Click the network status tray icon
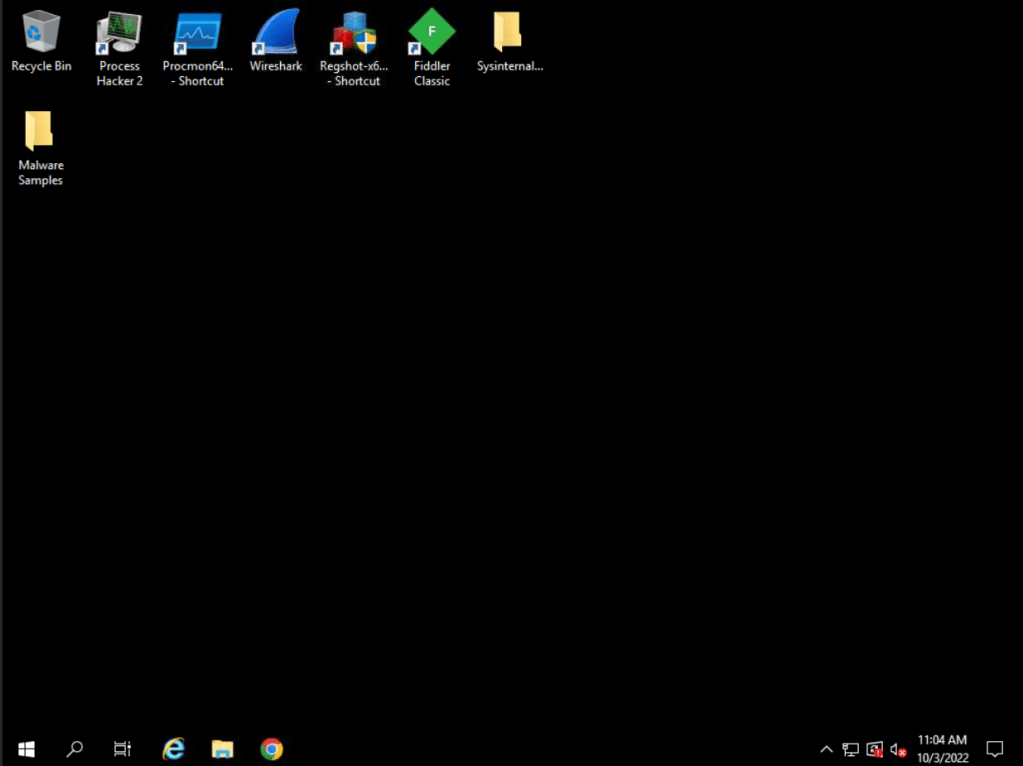The width and height of the screenshot is (1023, 766). [x=850, y=749]
